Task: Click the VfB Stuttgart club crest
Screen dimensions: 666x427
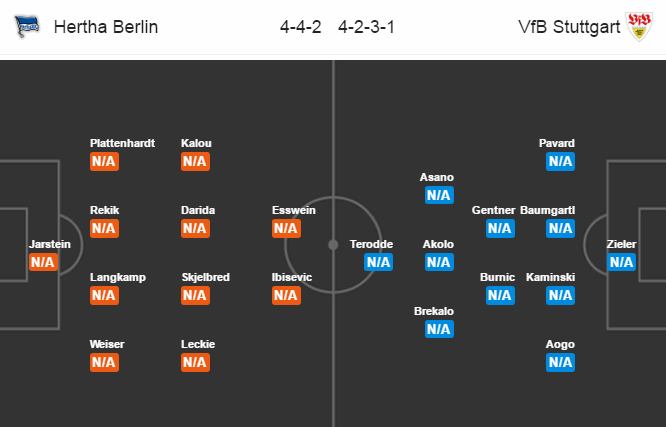Action: tap(639, 26)
